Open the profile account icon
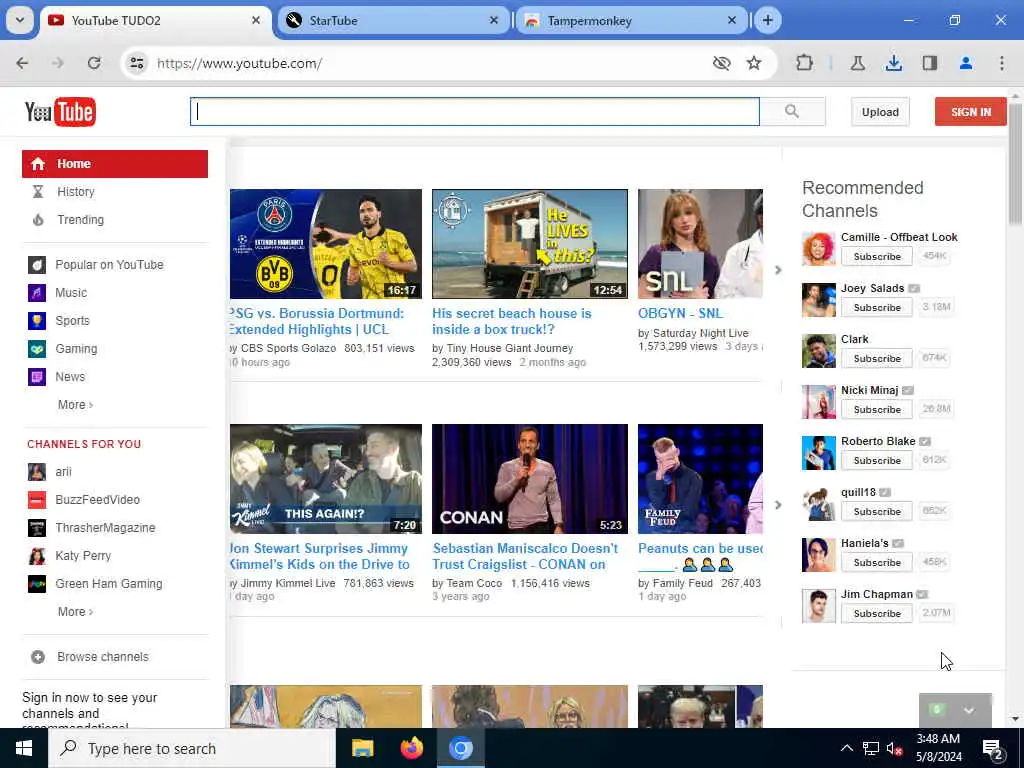The image size is (1024, 768). click(966, 63)
